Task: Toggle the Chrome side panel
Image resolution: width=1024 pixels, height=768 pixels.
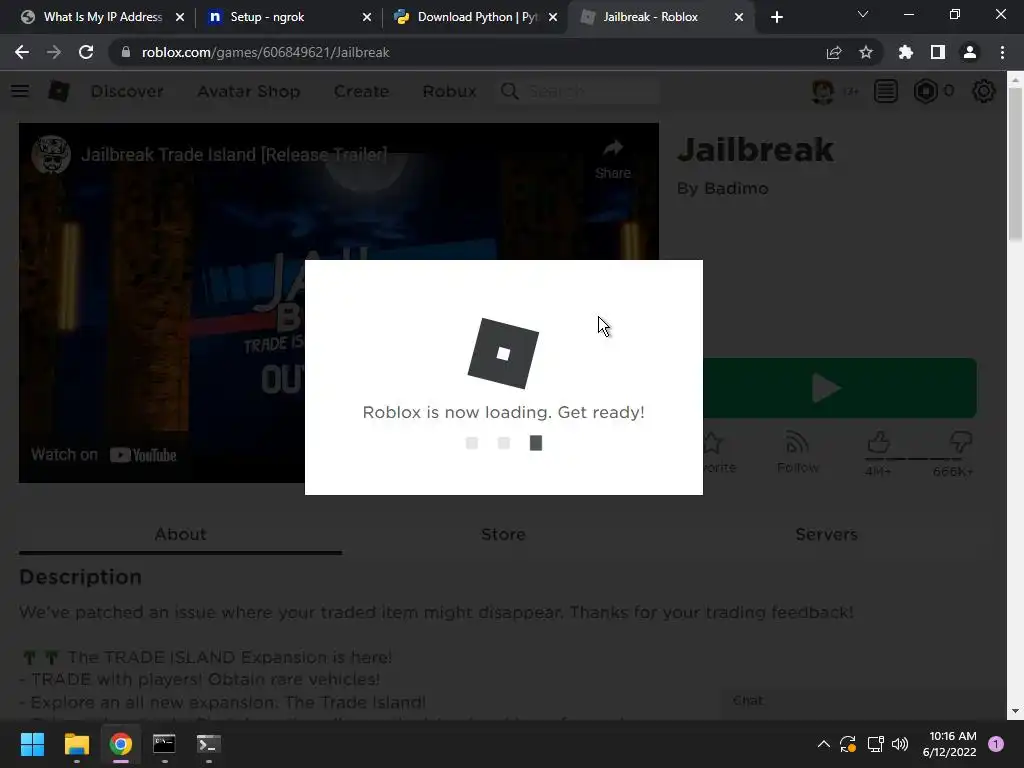Action: (x=938, y=52)
